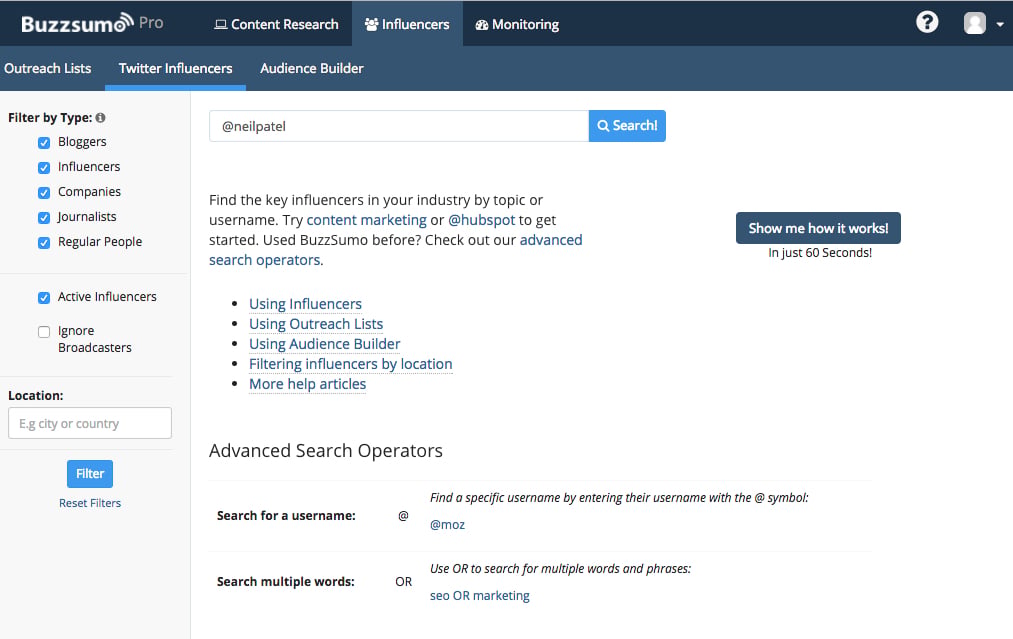Uncheck the Regular People checkbox

pyautogui.click(x=44, y=242)
